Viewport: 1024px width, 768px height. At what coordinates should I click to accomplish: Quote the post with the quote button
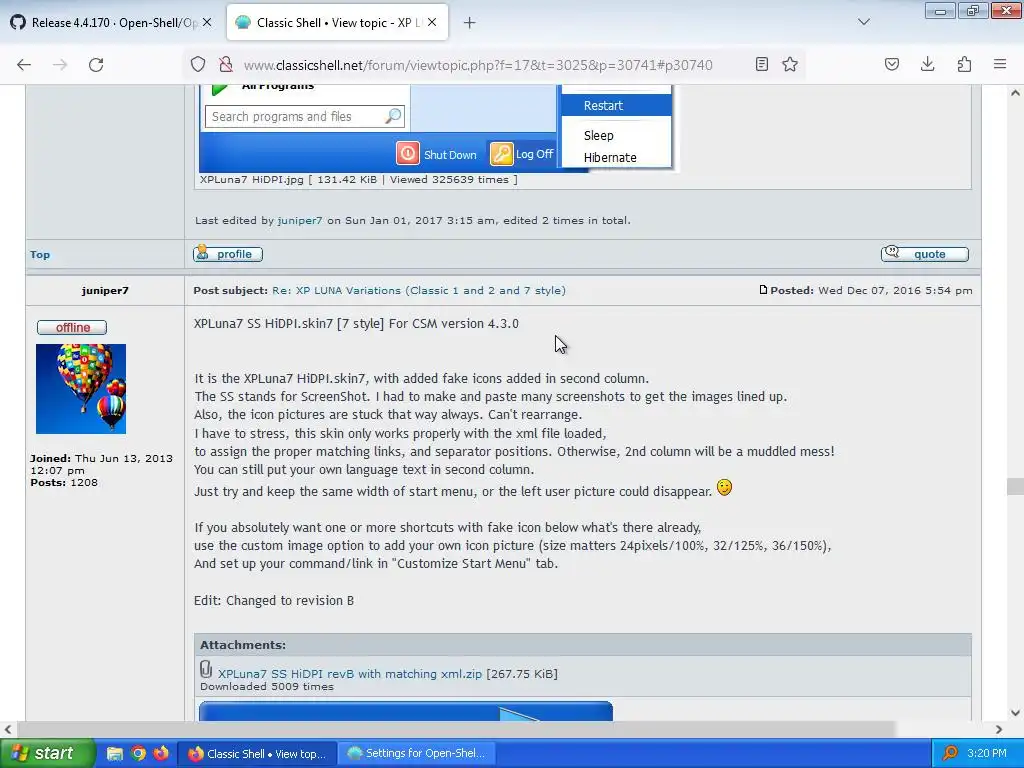click(x=925, y=254)
